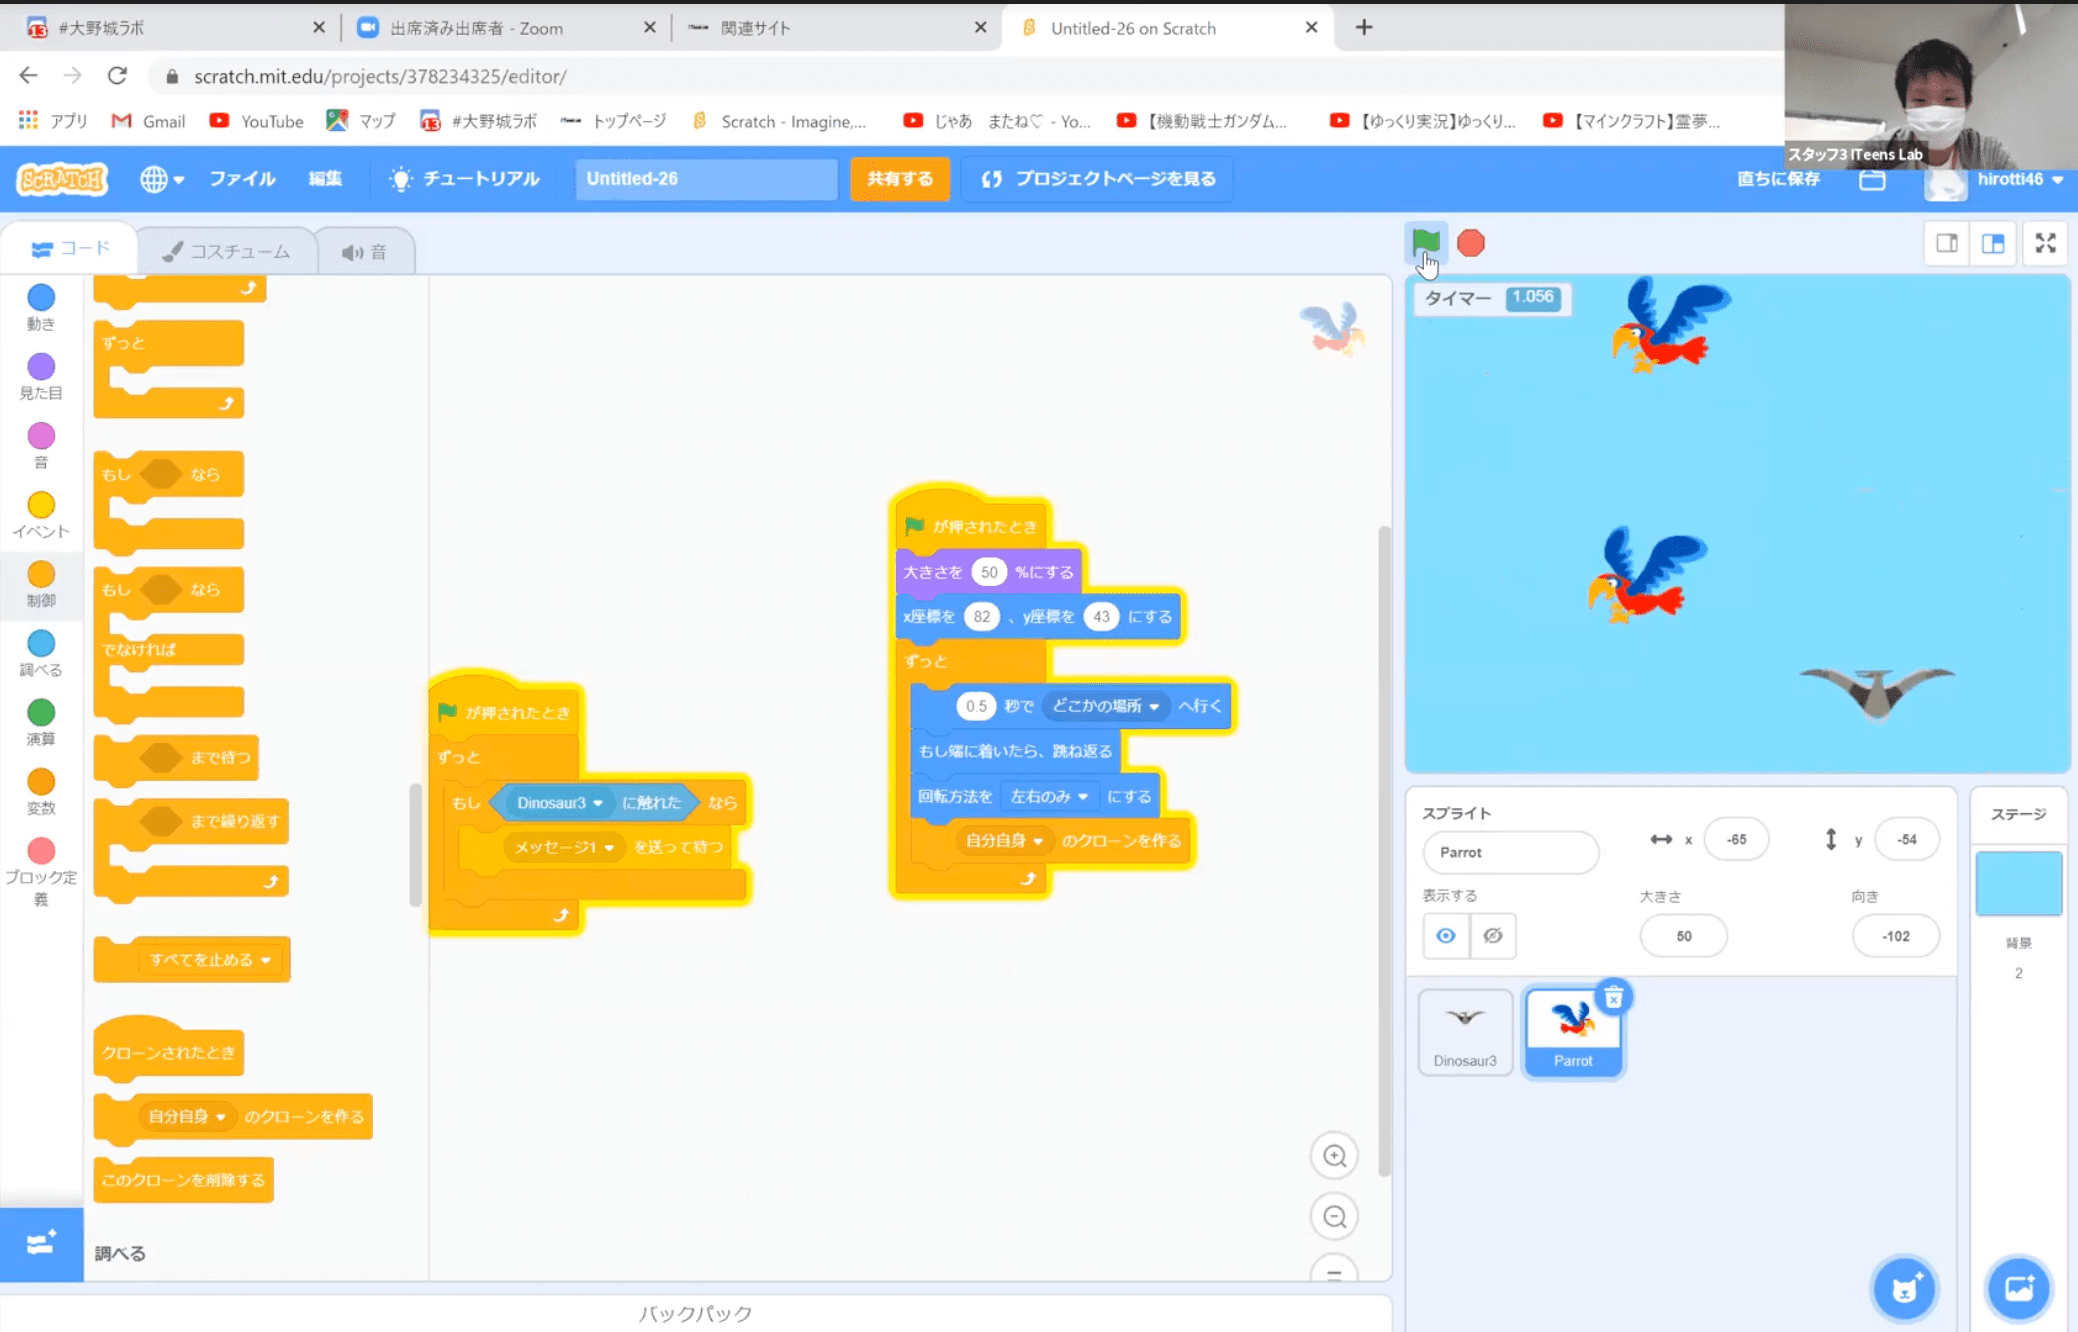Click the 0.5 seconds value in glide block
The image size is (2078, 1332).
pyautogui.click(x=976, y=706)
